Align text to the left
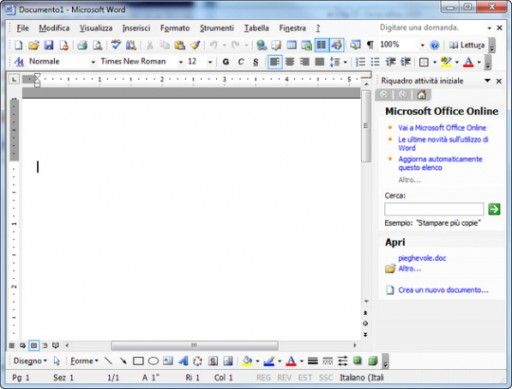This screenshot has height=389, width=512. (274, 62)
